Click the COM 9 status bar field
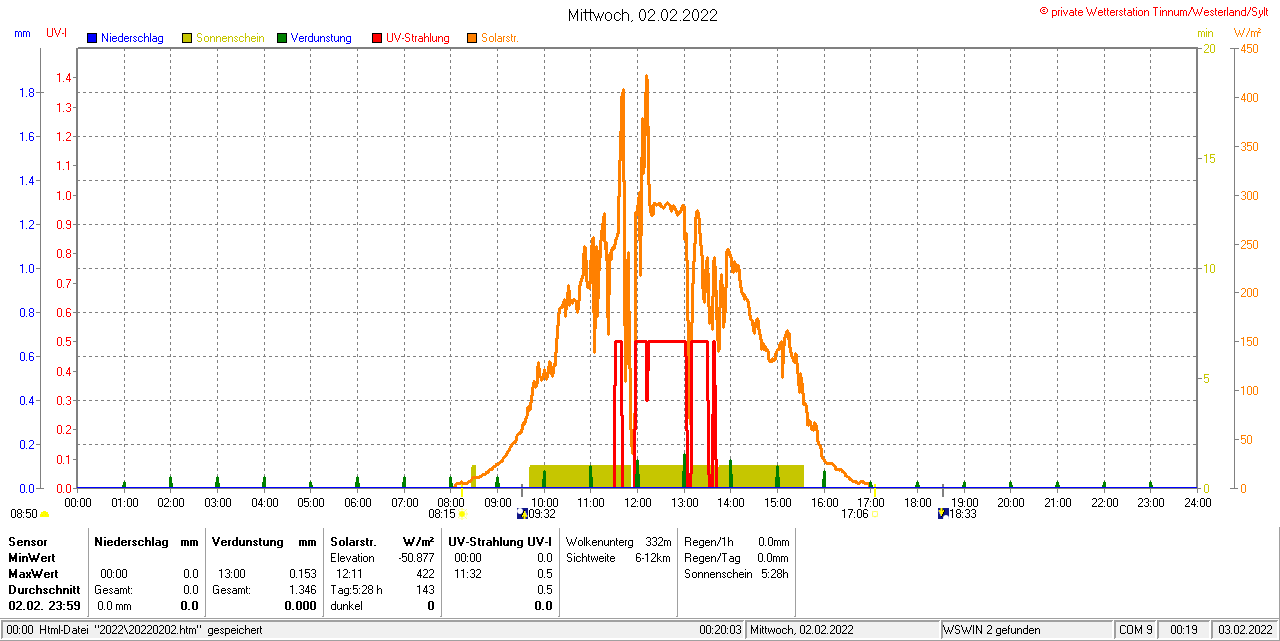Image resolution: width=1280 pixels, height=641 pixels. coord(1136,630)
